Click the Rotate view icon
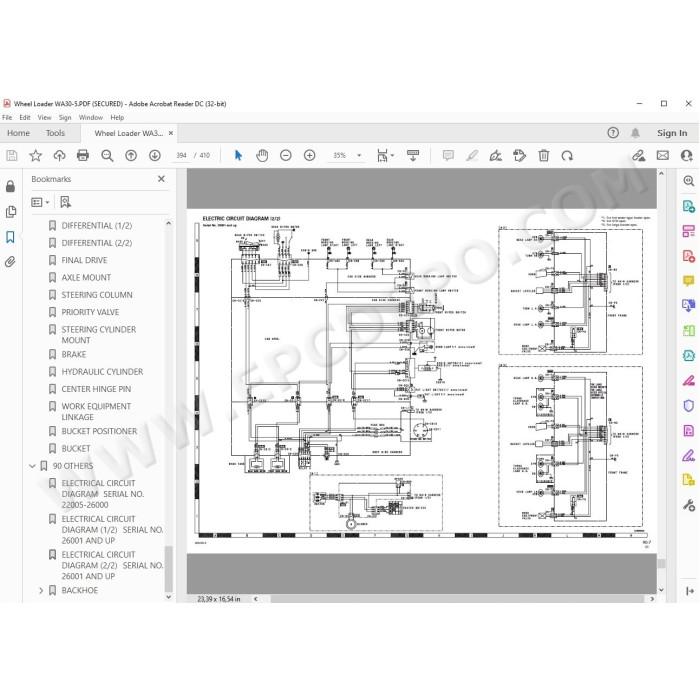This screenshot has height=700, width=700. tap(567, 155)
